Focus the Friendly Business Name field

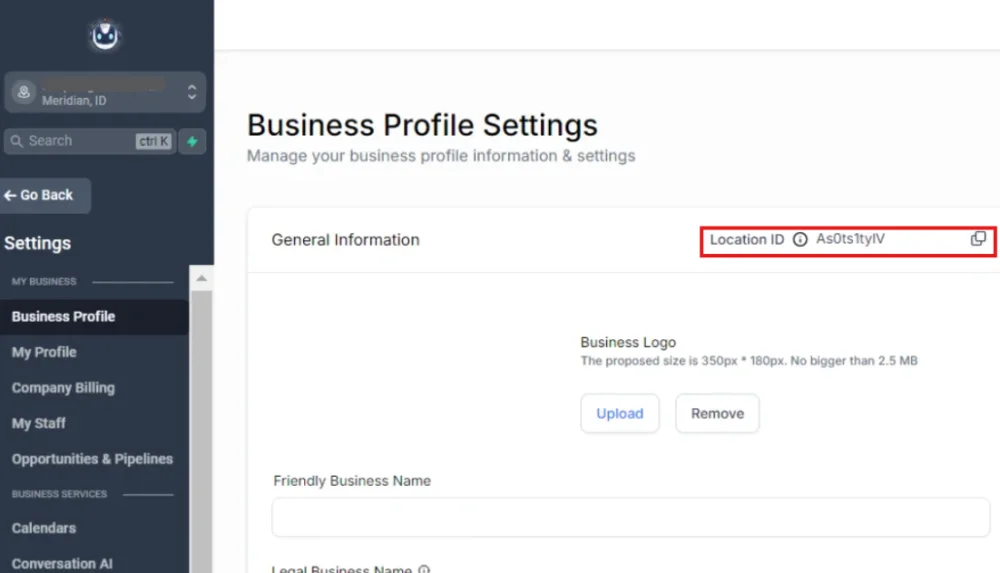(630, 517)
